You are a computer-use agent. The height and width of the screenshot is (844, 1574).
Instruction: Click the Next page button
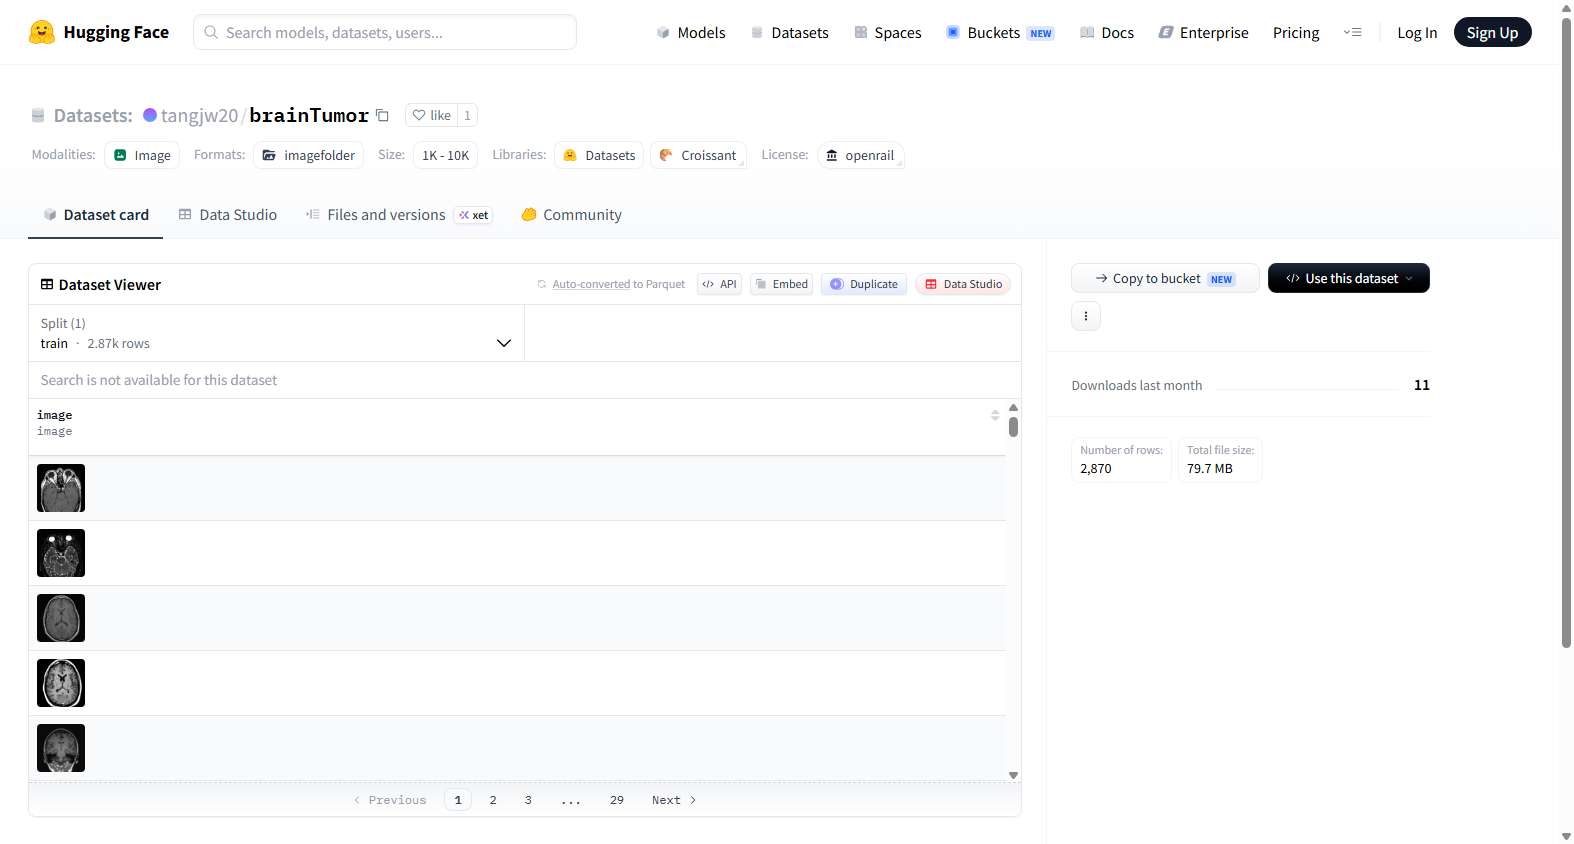(x=674, y=800)
